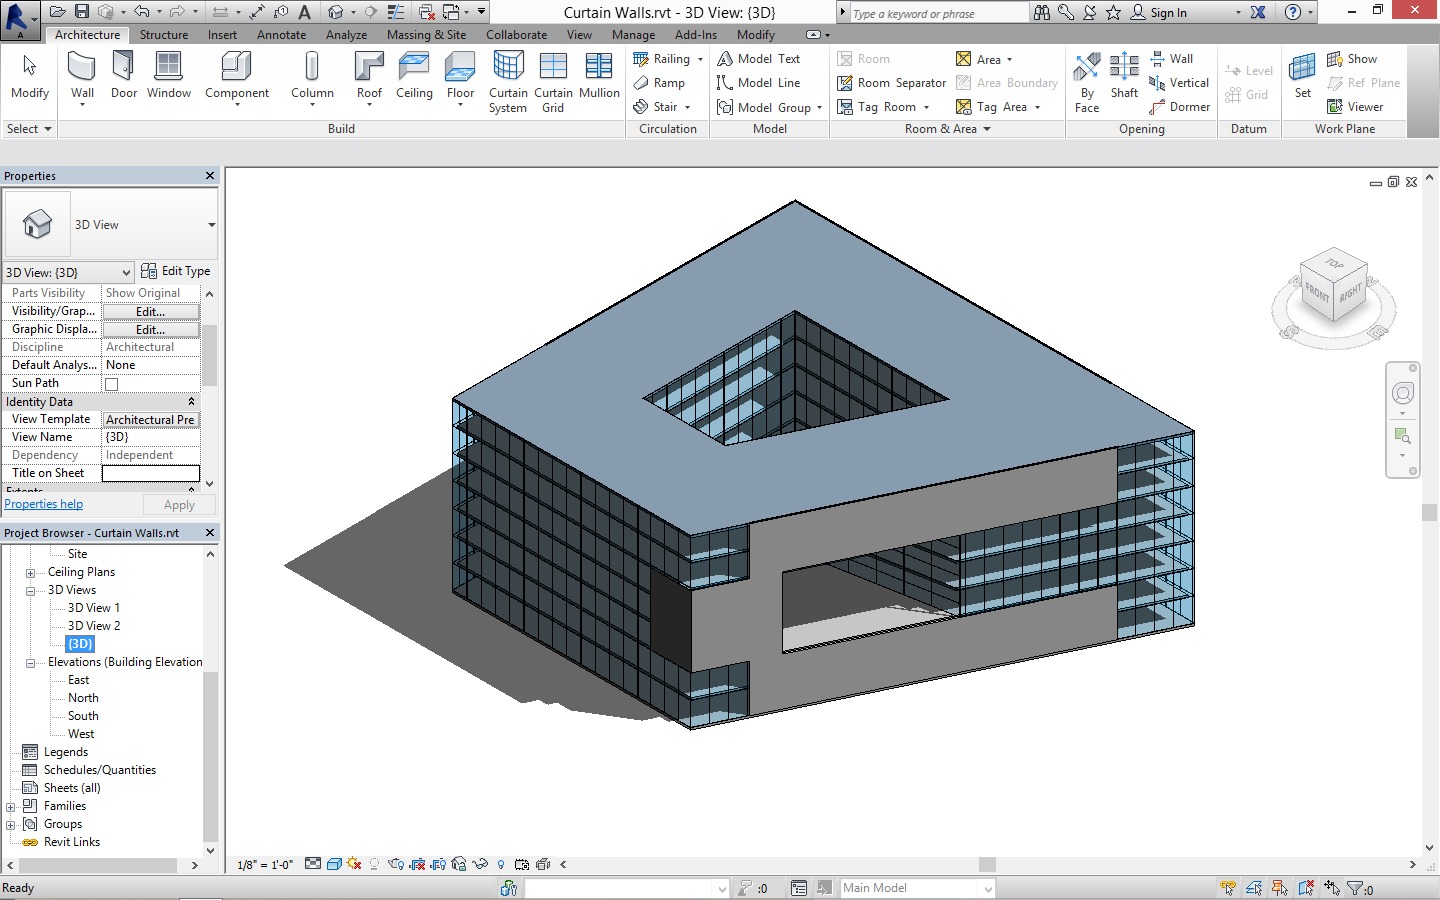Open the Structure ribbon tab

tap(164, 35)
